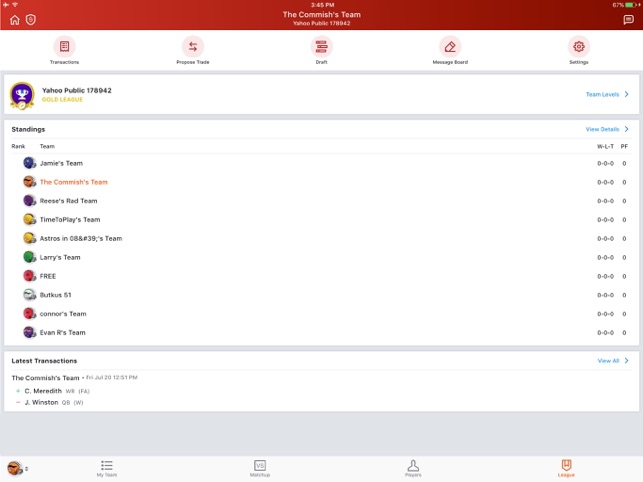Select The Commish's Team helmet icon
Screen dimensions: 643x482
pyautogui.click(x=30, y=182)
